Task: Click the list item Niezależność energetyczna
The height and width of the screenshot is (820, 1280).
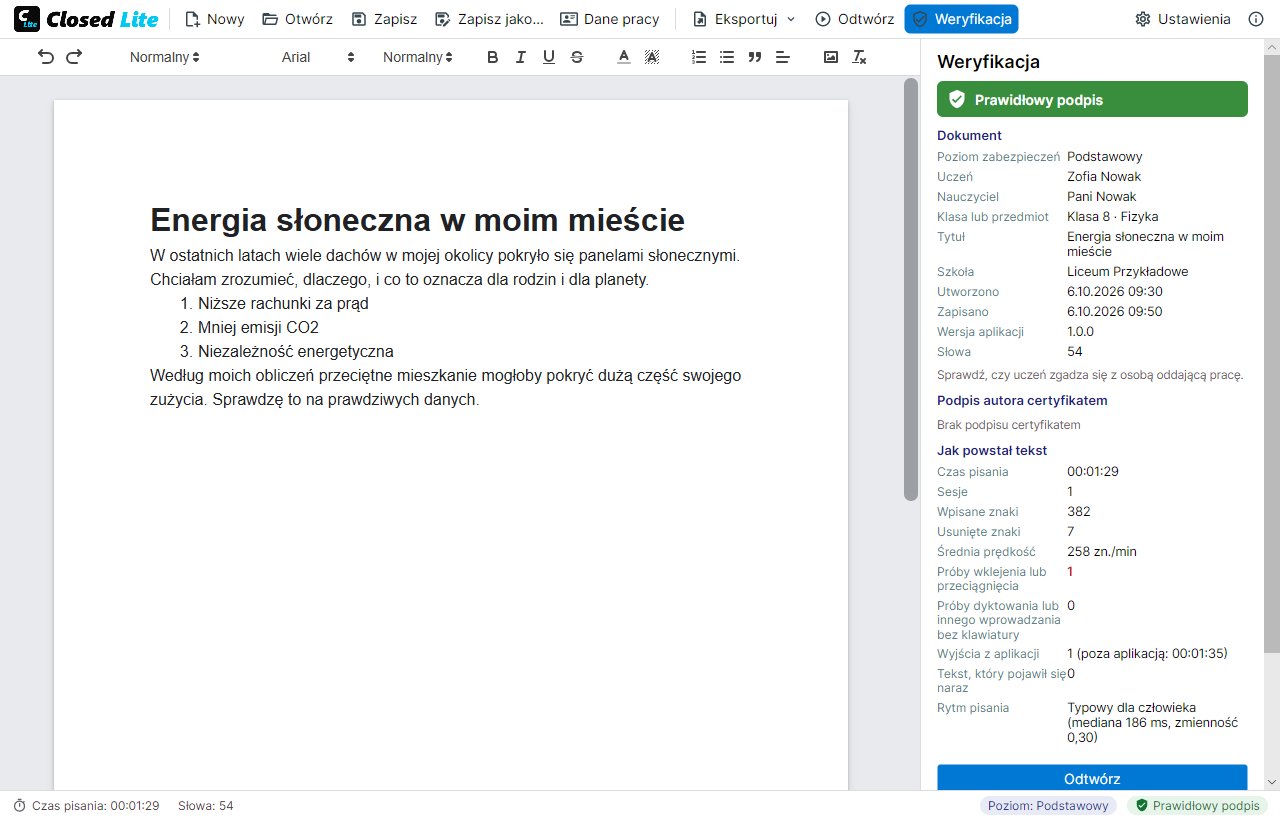Action: point(296,351)
